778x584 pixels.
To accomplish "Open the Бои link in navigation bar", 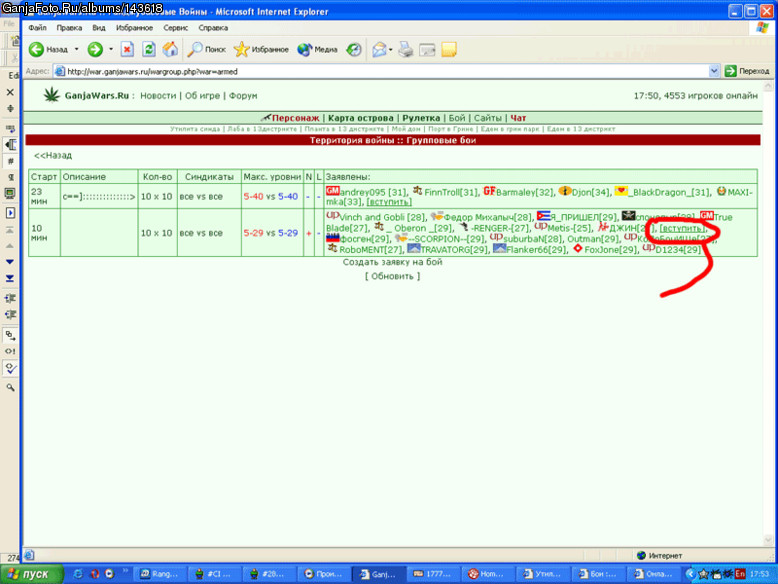I will pyautogui.click(x=456, y=118).
